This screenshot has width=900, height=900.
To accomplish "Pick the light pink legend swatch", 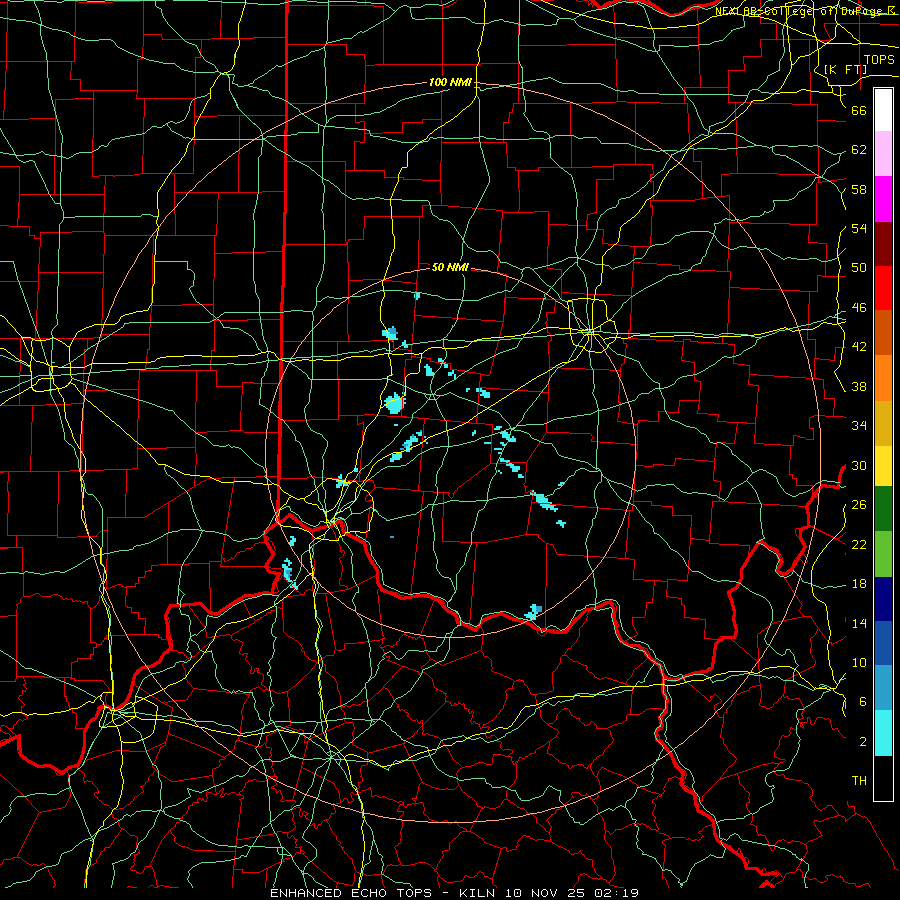I will 883,154.
